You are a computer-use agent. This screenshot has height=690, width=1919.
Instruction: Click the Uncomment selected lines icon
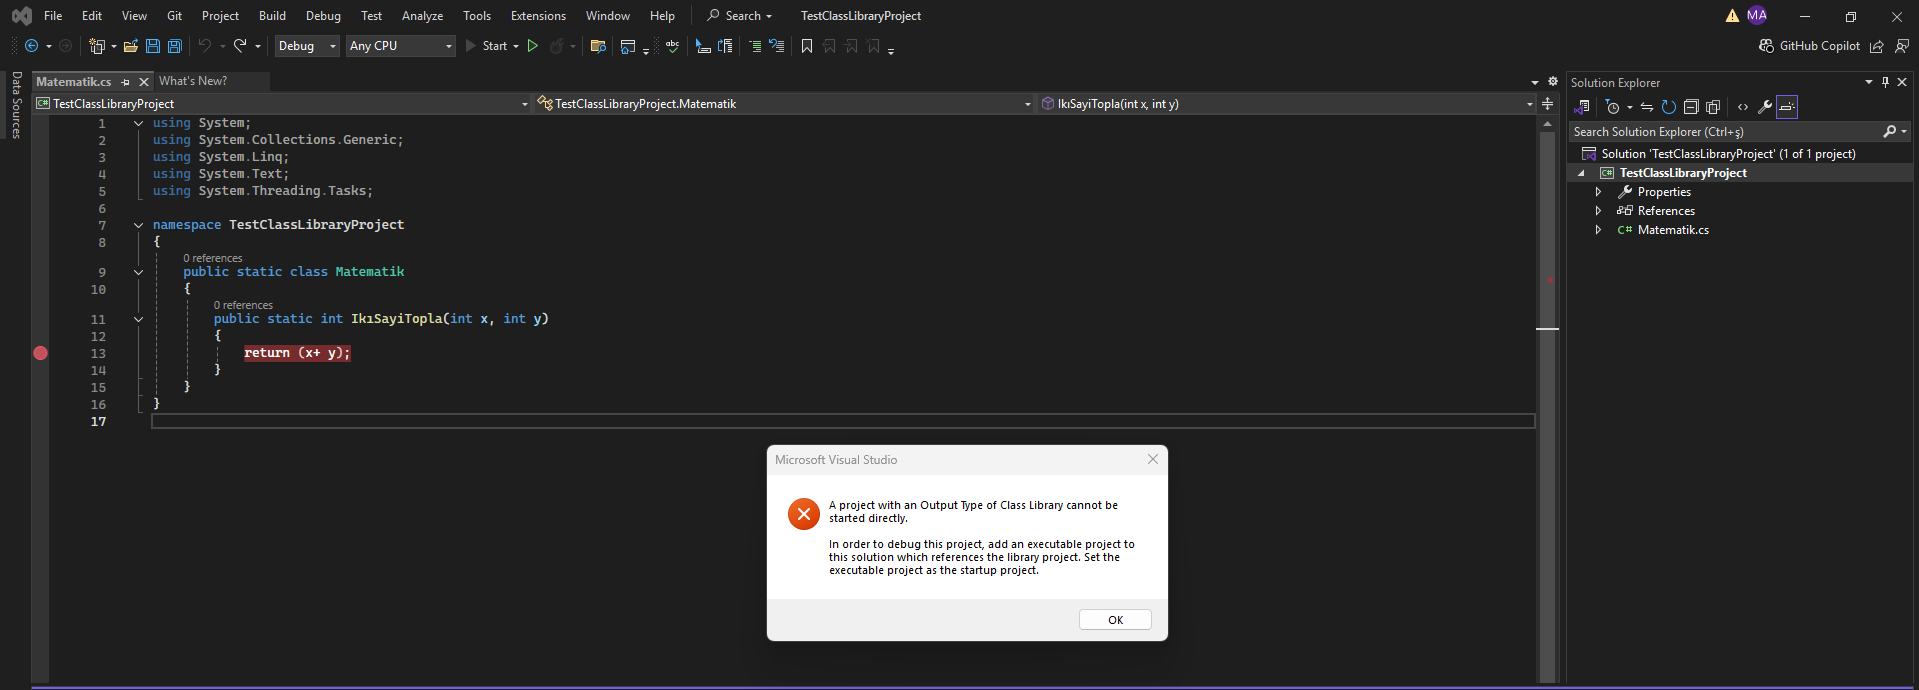(777, 46)
